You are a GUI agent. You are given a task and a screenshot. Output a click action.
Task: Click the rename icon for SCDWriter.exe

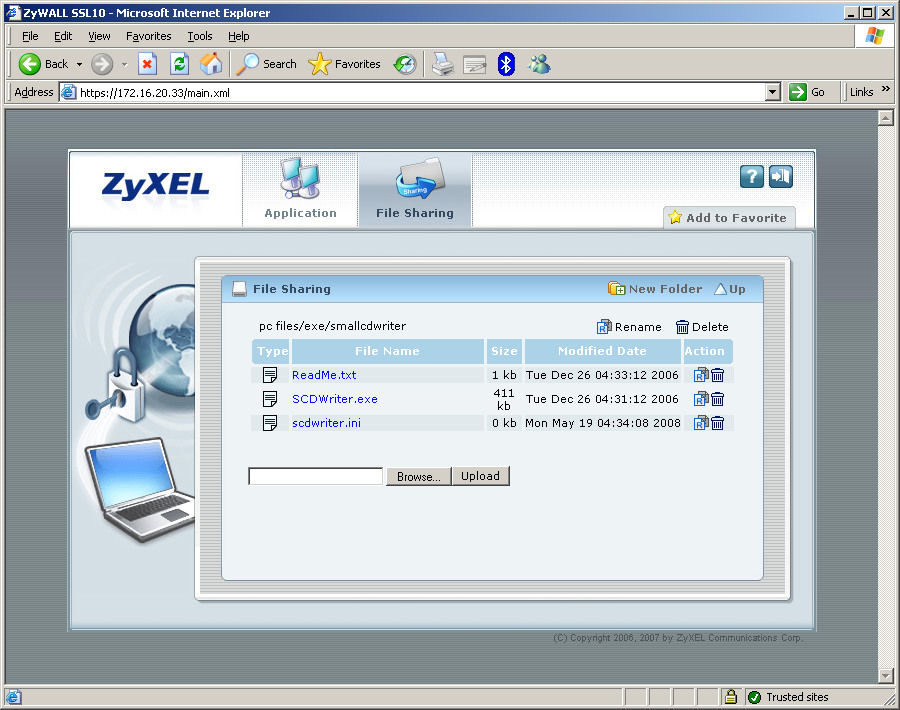tap(701, 399)
